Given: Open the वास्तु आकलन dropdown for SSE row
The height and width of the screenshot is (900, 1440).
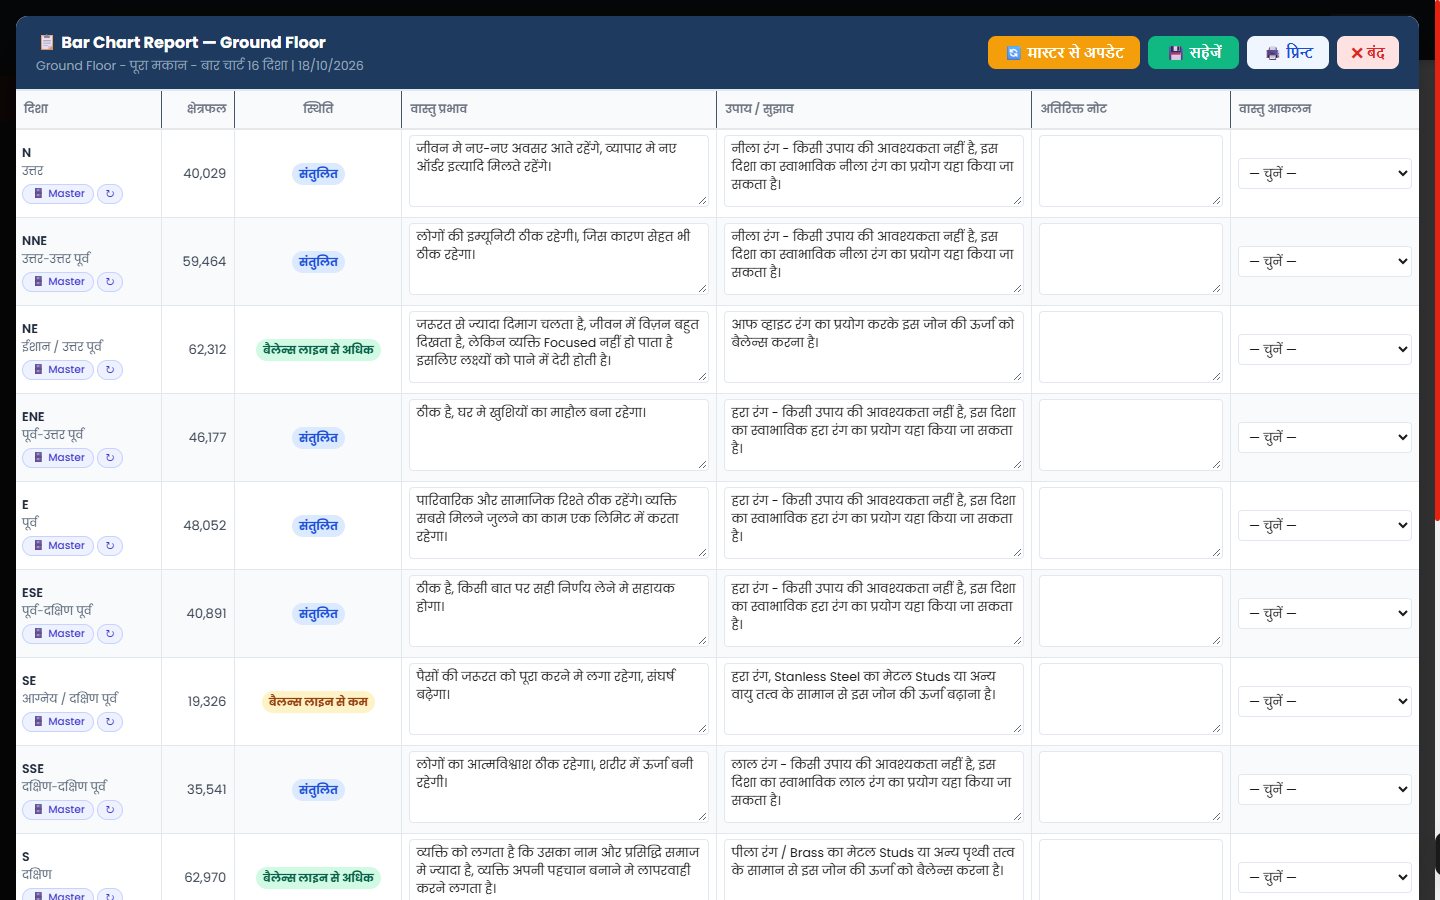Looking at the screenshot, I should point(1325,789).
